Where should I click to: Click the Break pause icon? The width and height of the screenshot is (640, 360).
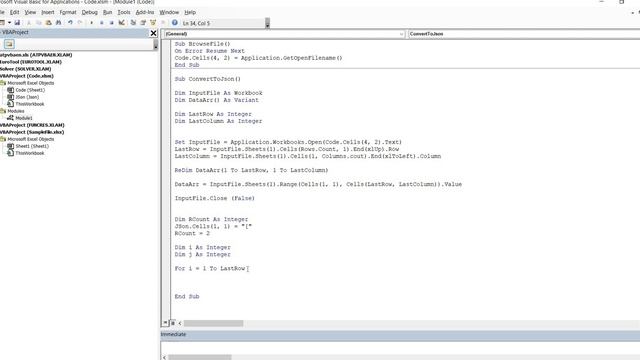[x=102, y=23]
